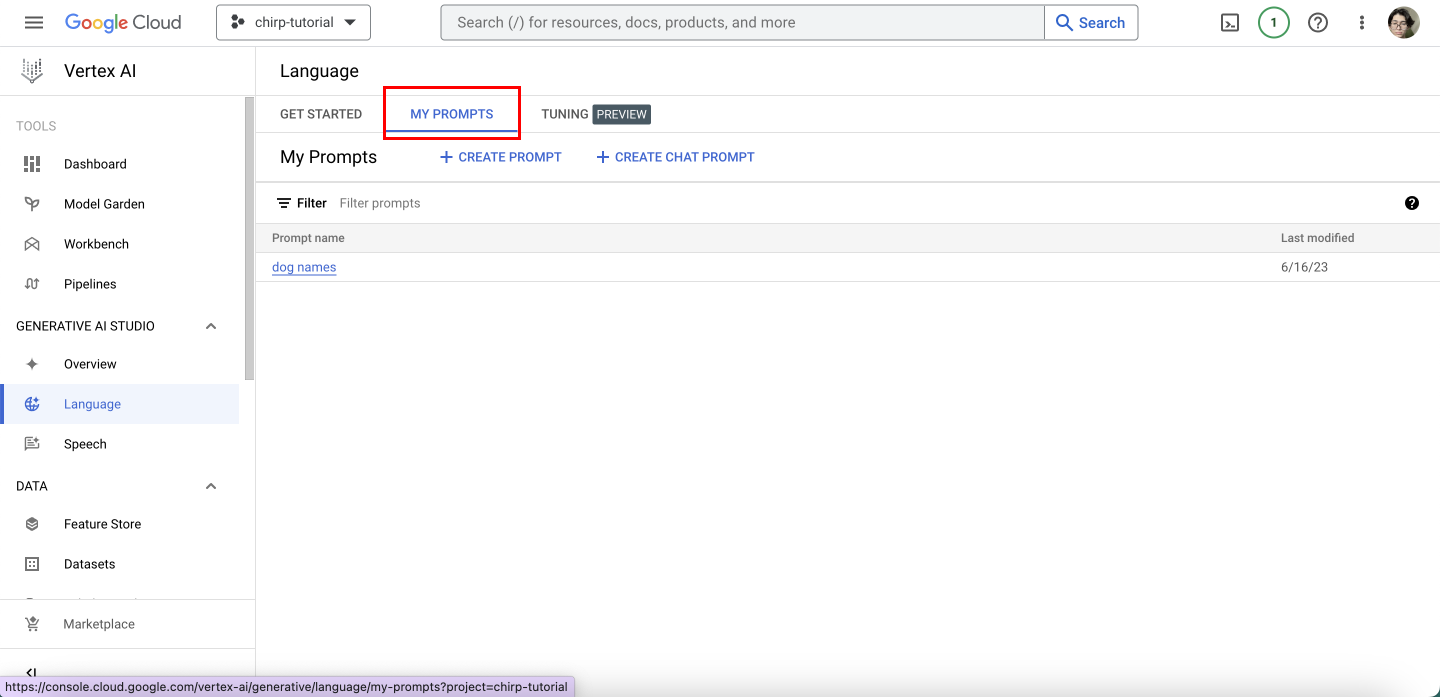Click the Model Garden sprout icon

[x=32, y=204]
